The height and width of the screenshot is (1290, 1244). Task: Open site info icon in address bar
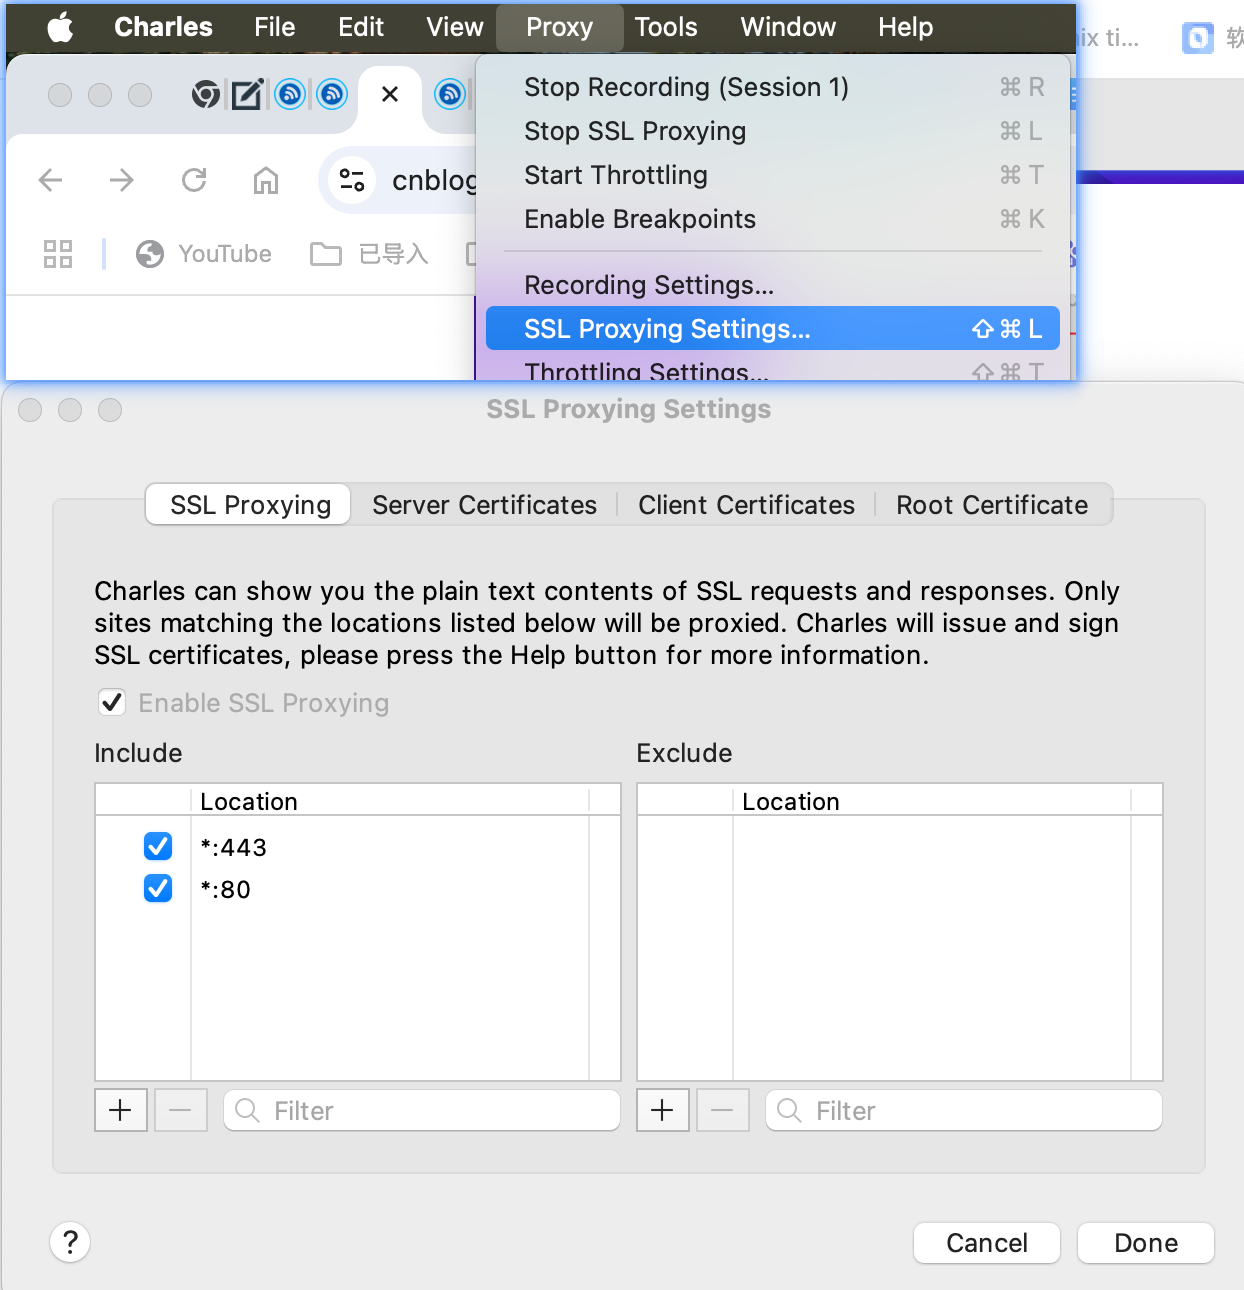tap(352, 180)
